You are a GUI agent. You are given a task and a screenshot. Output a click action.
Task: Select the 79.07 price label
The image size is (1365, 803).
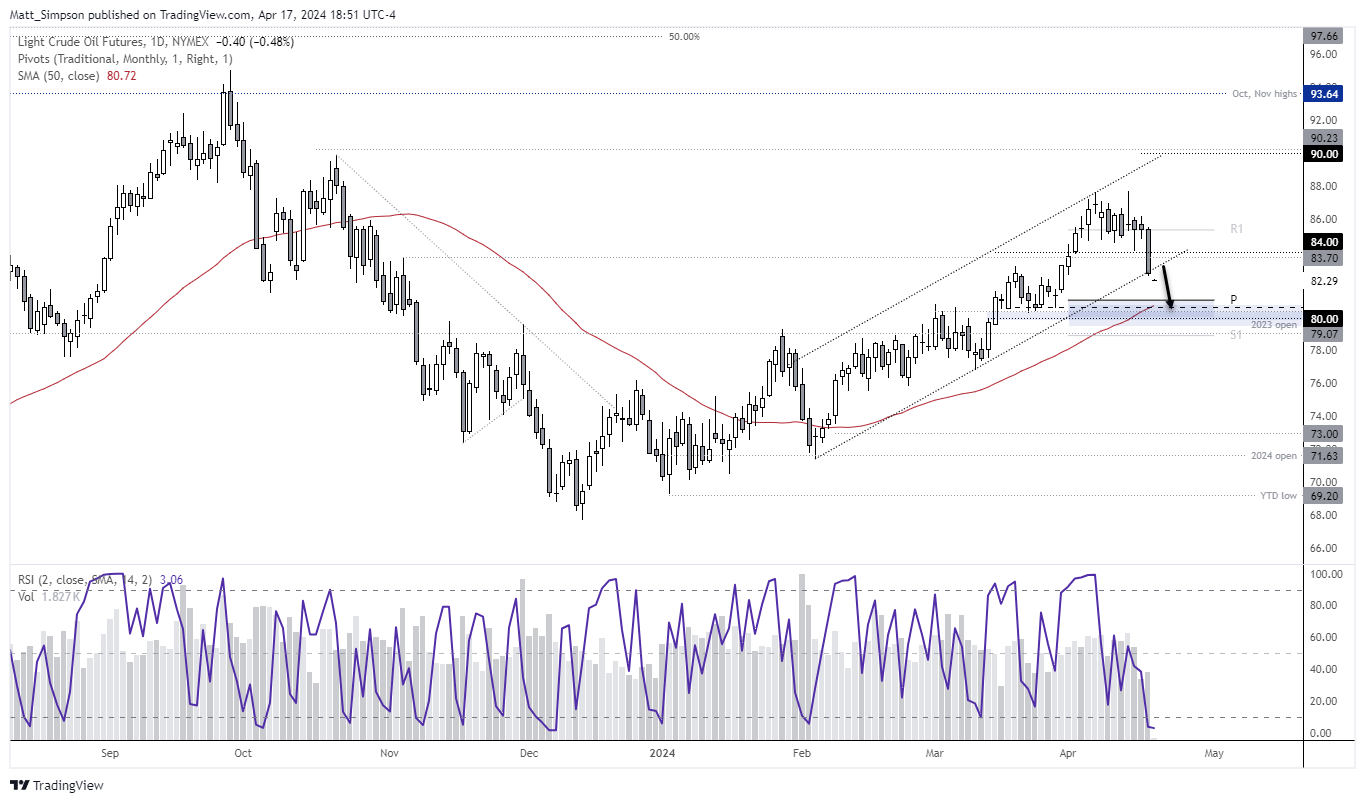click(1326, 334)
